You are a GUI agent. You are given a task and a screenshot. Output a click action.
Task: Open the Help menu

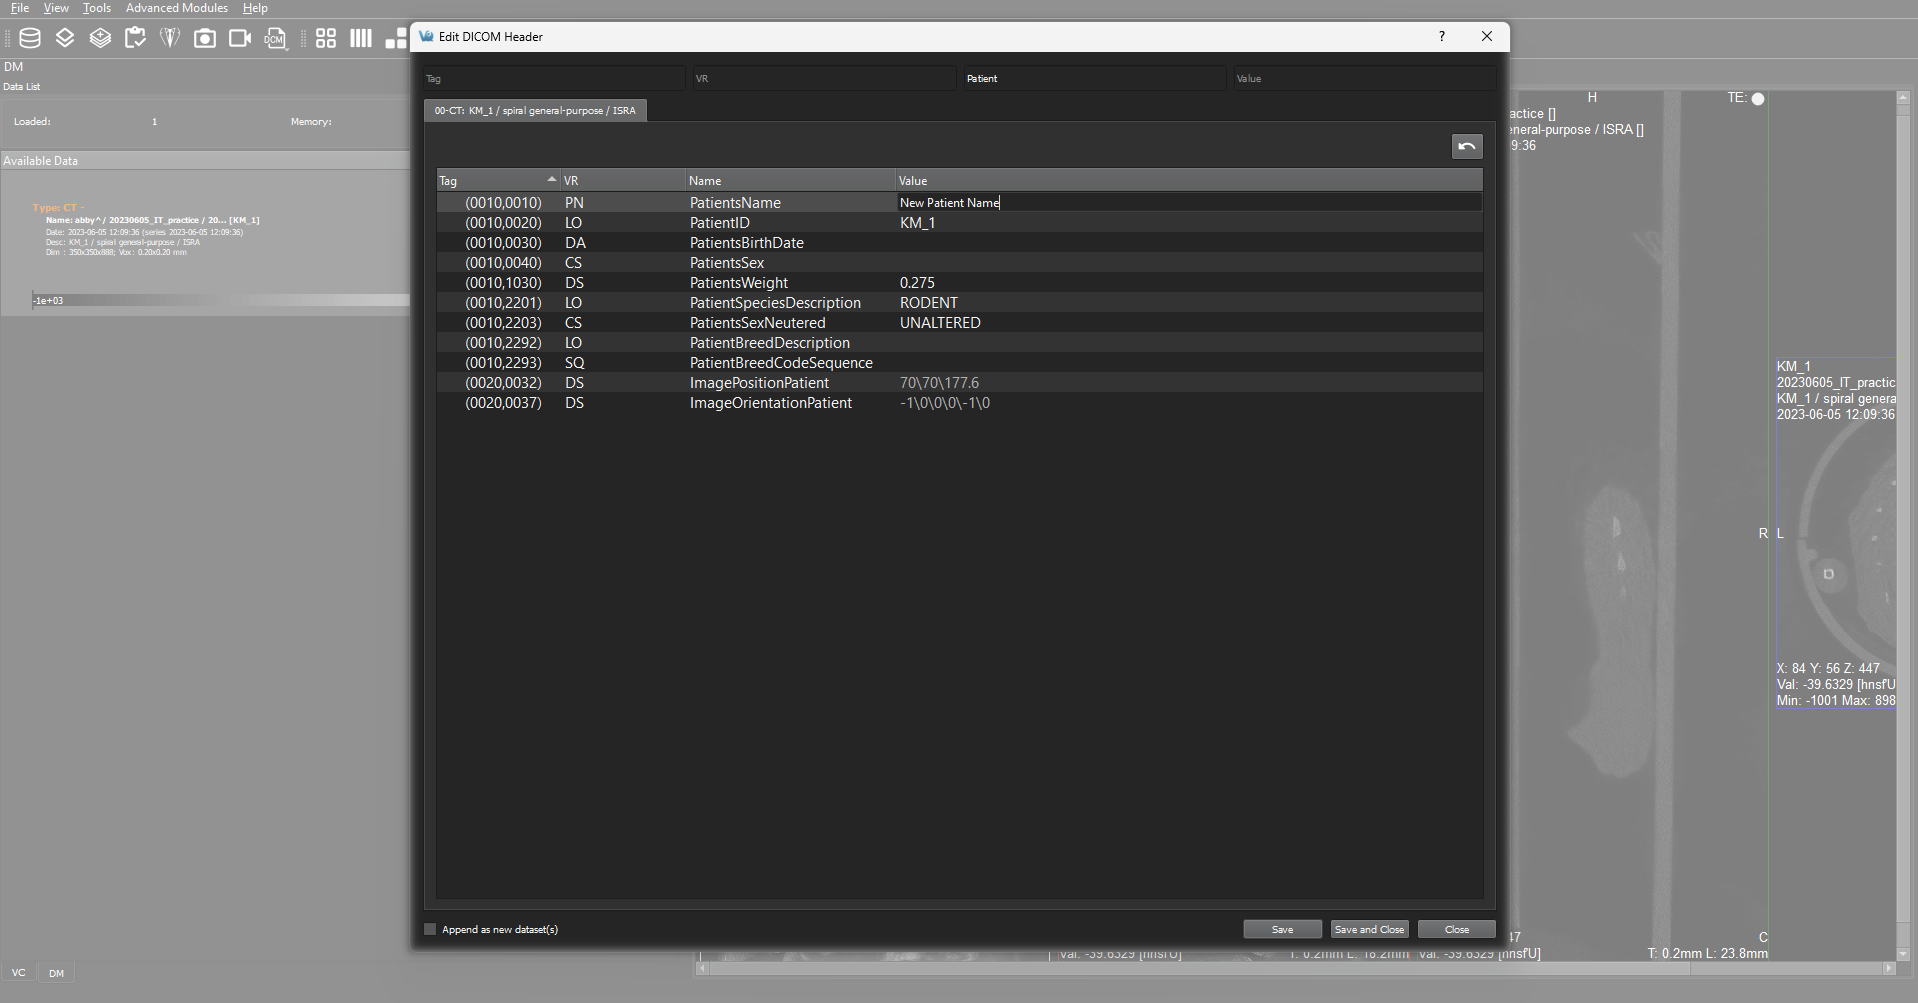[255, 8]
